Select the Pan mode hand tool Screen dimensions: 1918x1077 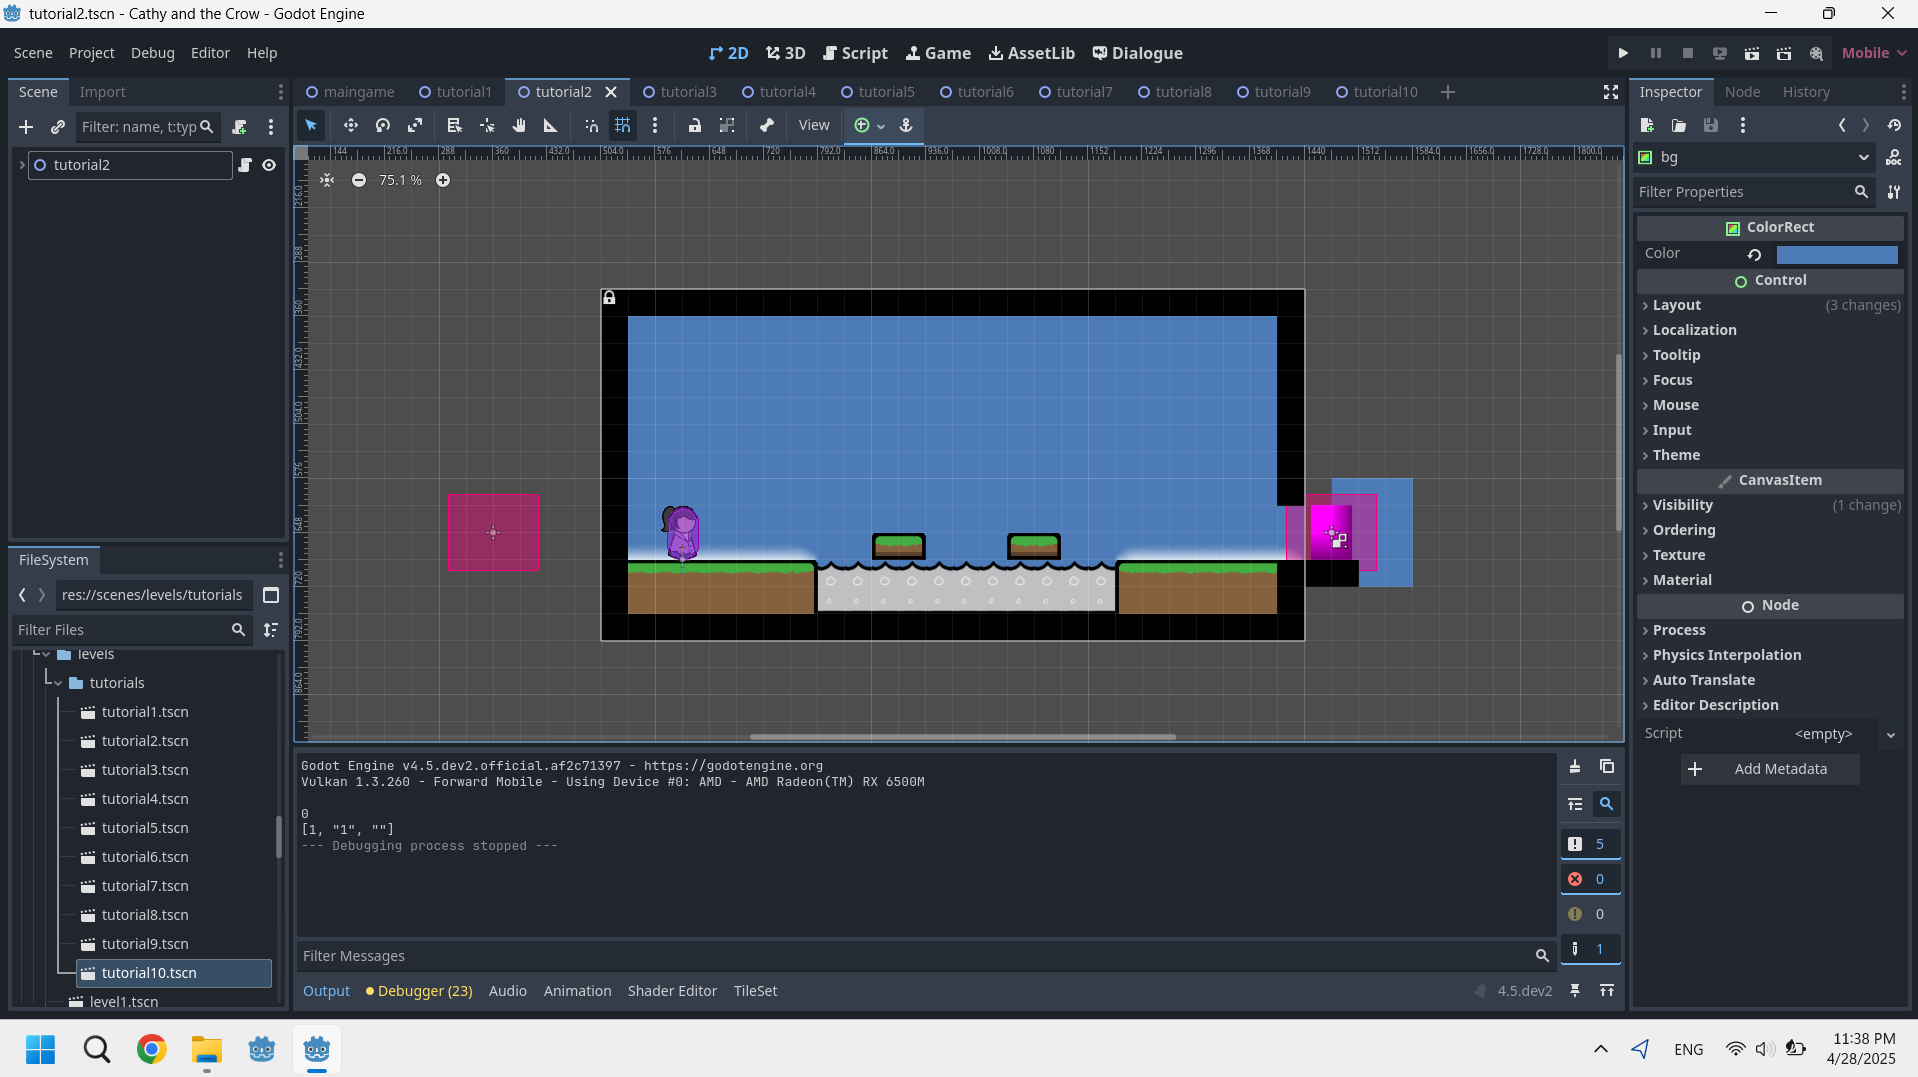[x=519, y=125]
